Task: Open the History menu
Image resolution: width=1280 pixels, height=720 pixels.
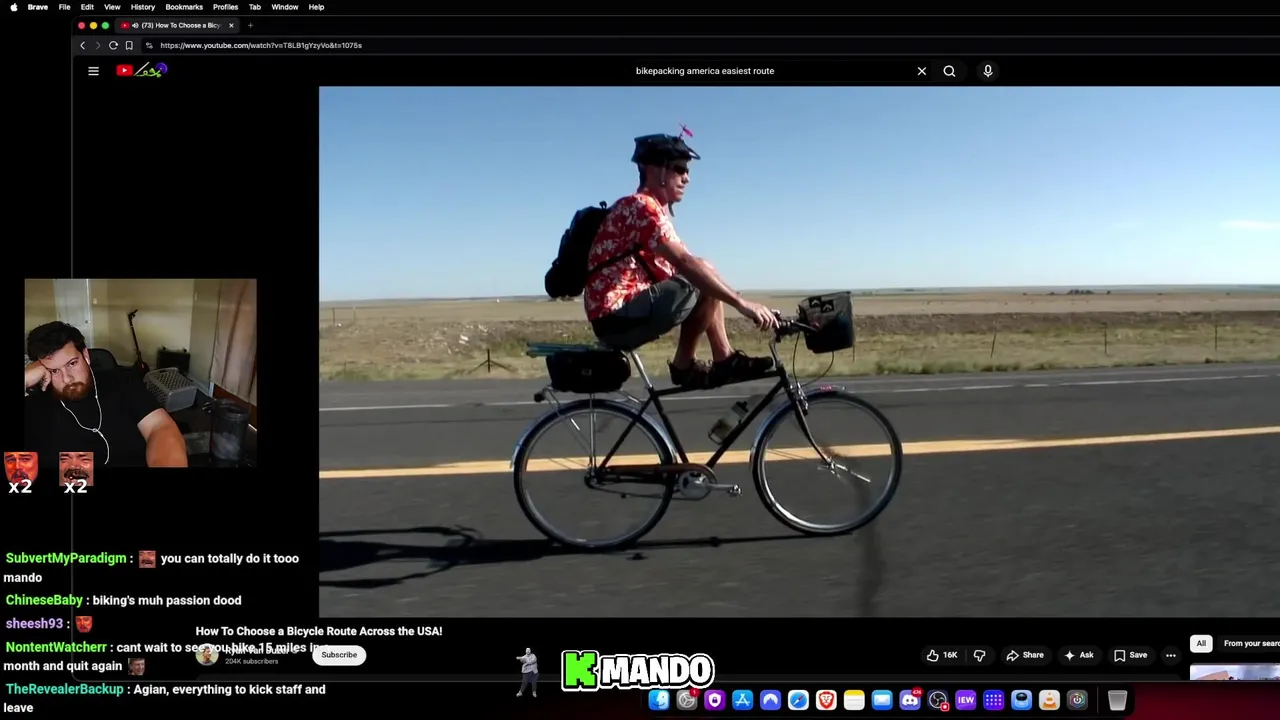Action: 143,7
